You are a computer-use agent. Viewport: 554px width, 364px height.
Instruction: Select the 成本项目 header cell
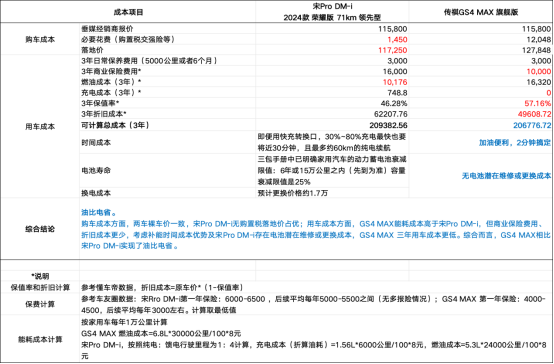[x=128, y=12]
